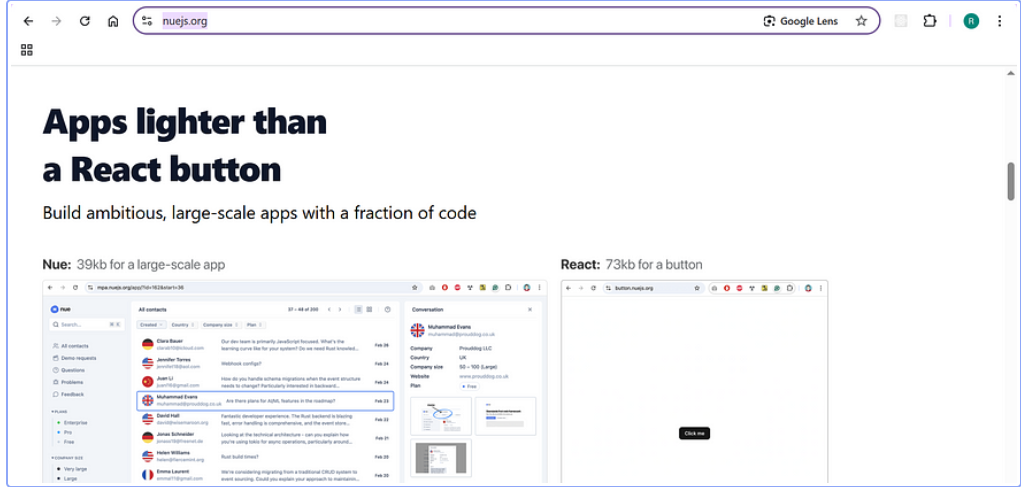Filter by Very large company size
Screen dimensions: 1021x487
pos(74,469)
